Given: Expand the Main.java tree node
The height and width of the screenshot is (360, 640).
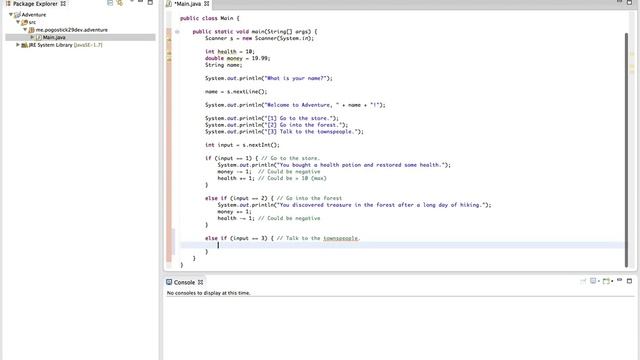Looking at the screenshot, I should 32,37.
